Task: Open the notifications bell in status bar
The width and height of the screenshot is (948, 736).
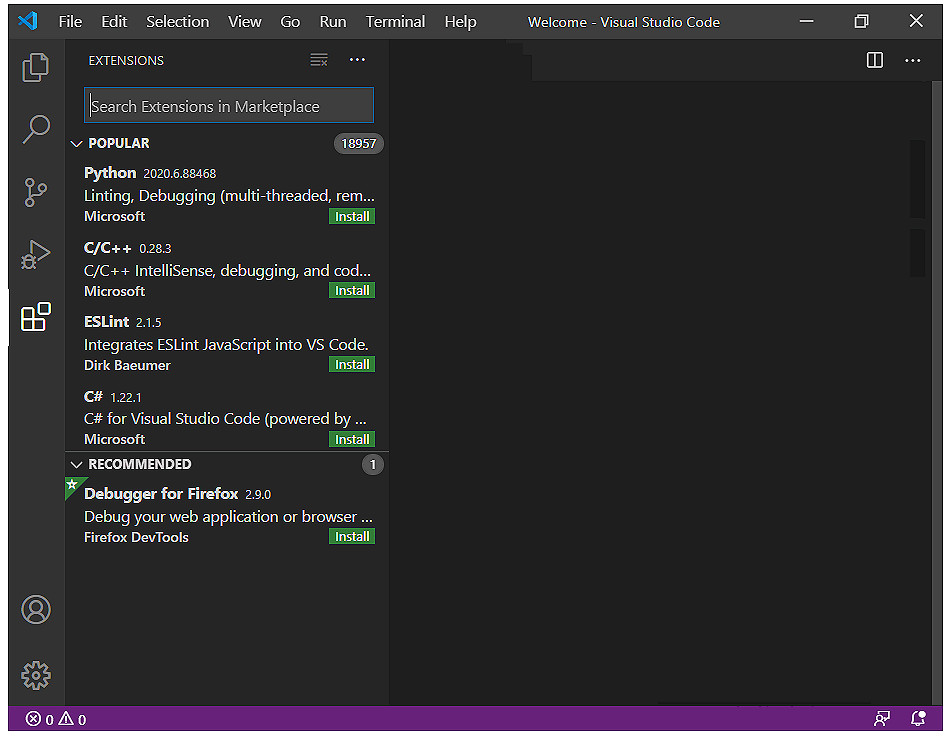Action: [918, 718]
